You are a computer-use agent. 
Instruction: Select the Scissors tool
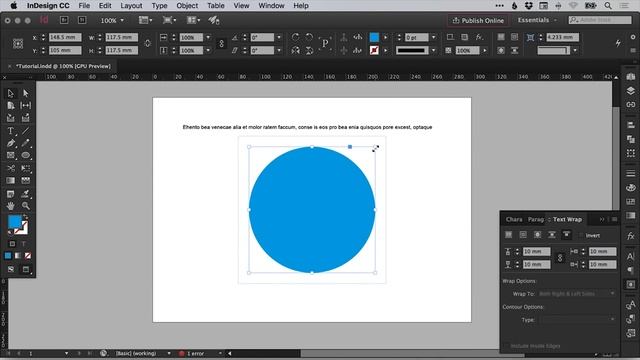point(11,168)
